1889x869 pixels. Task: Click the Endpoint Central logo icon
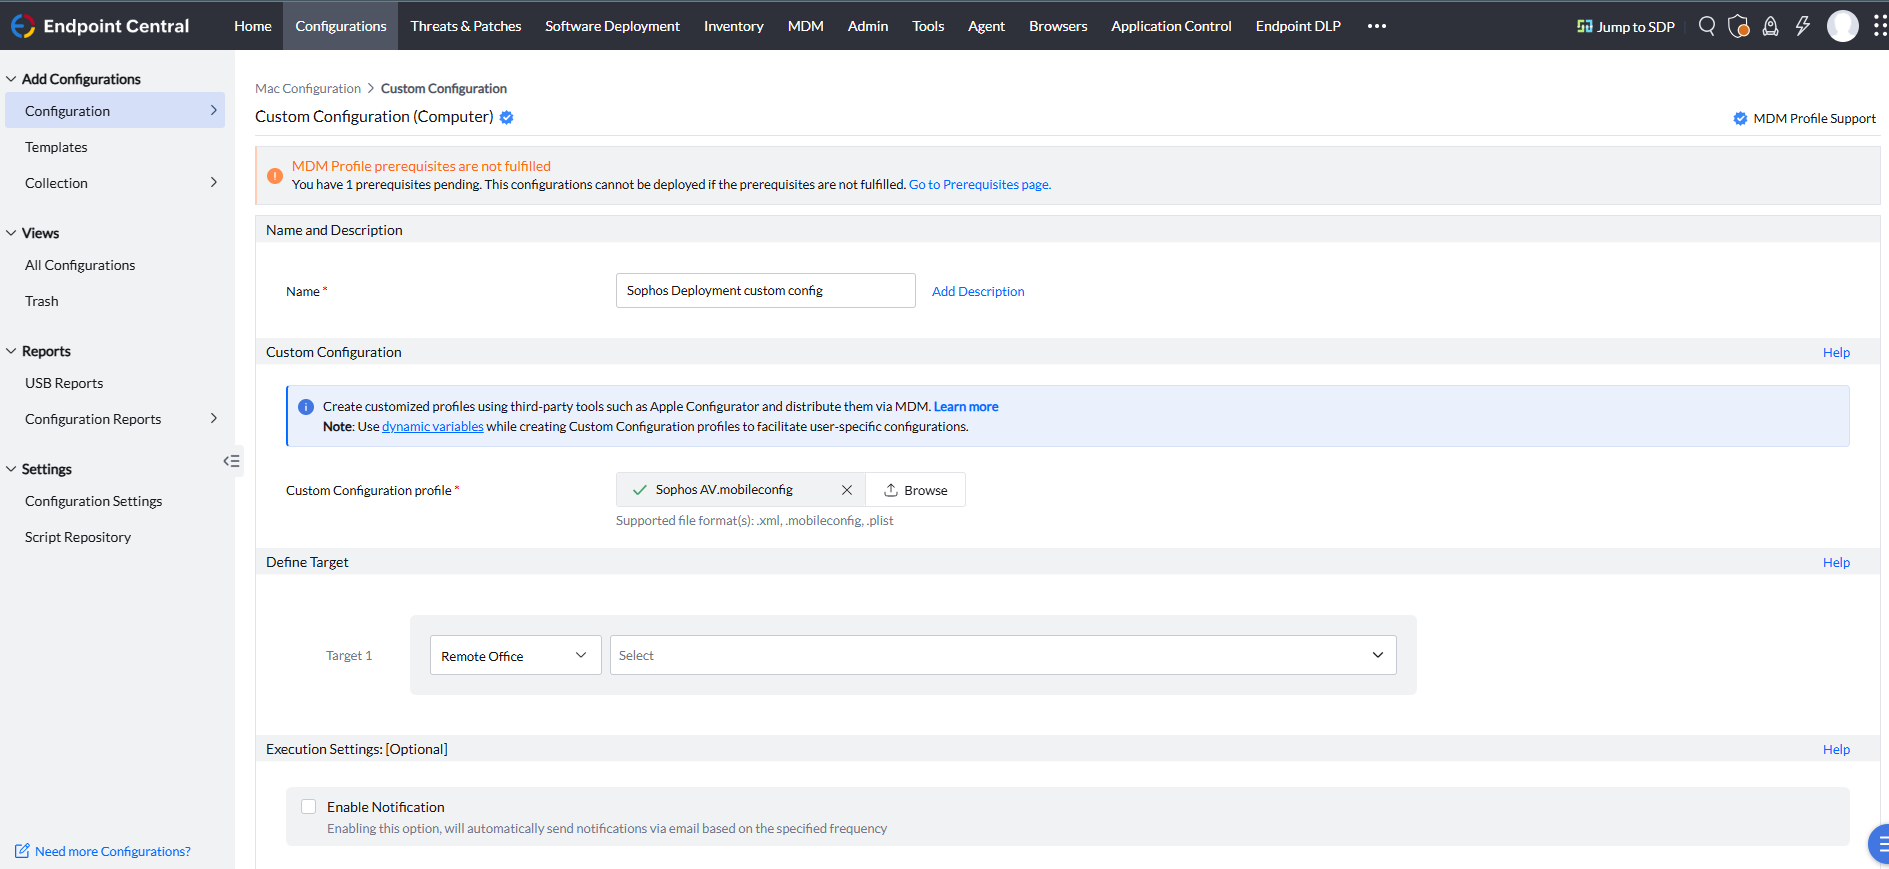click(22, 26)
